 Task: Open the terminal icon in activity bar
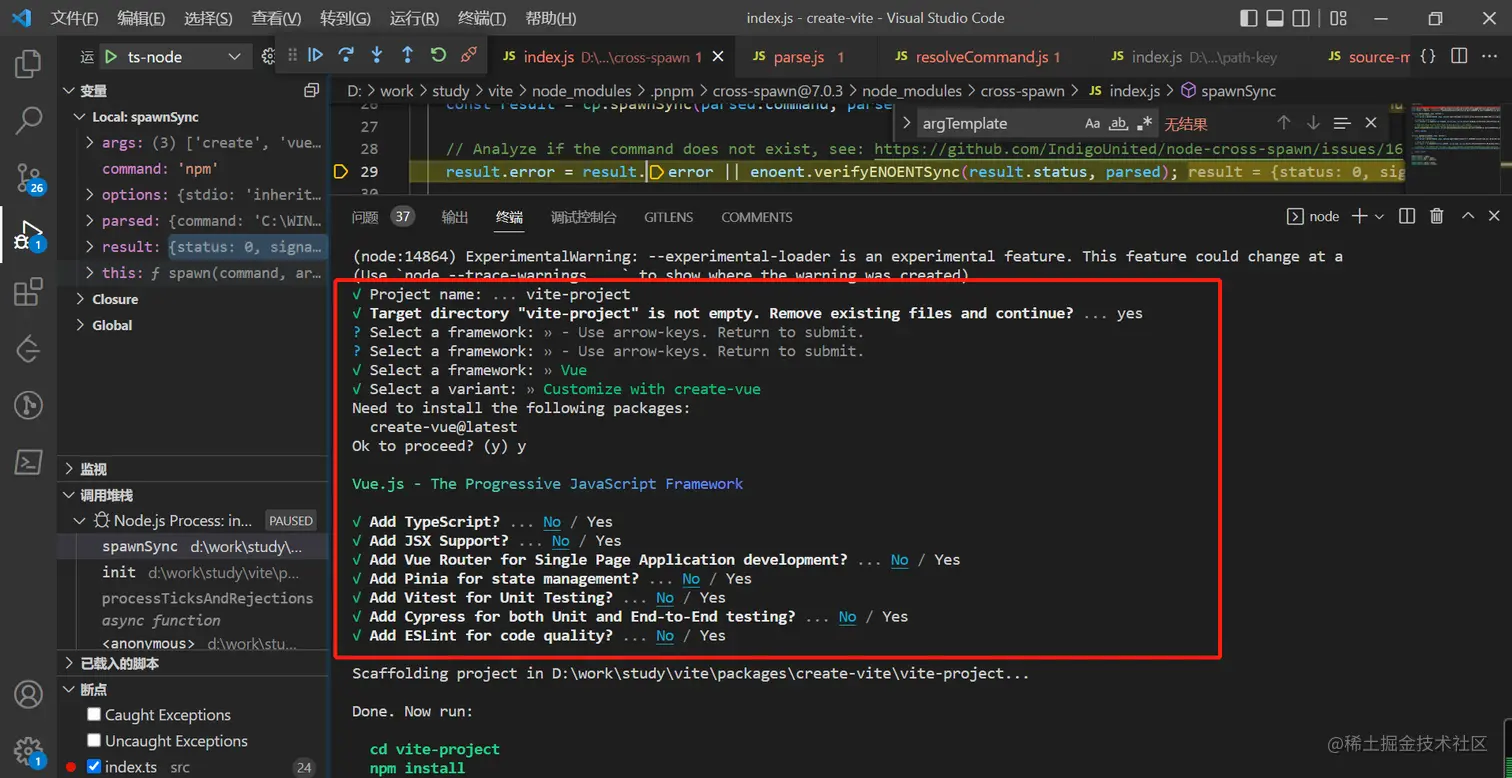28,461
